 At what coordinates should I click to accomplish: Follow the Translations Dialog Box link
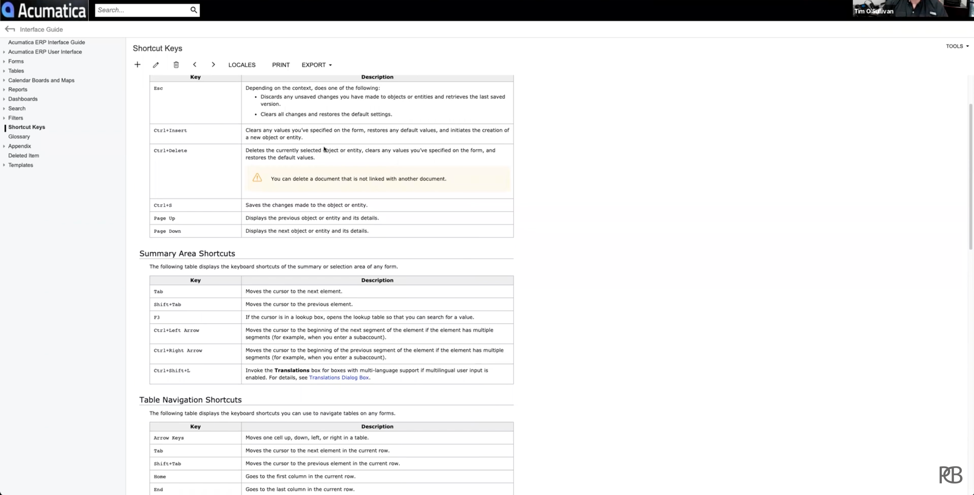339,378
